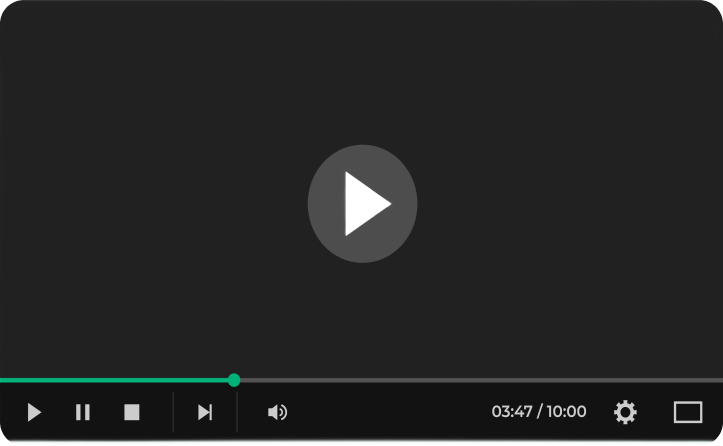This screenshot has height=446, width=723.
Task: Expand playback options from the gear
Action: pyautogui.click(x=625, y=412)
